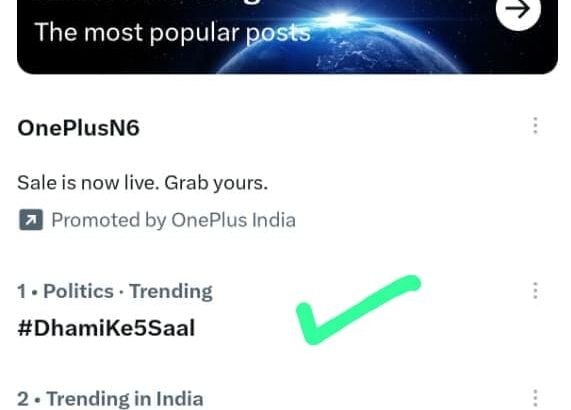Image resolution: width=571 pixels, height=410 pixels.
Task: Tap the Trending word beside Politics
Action: point(171,291)
